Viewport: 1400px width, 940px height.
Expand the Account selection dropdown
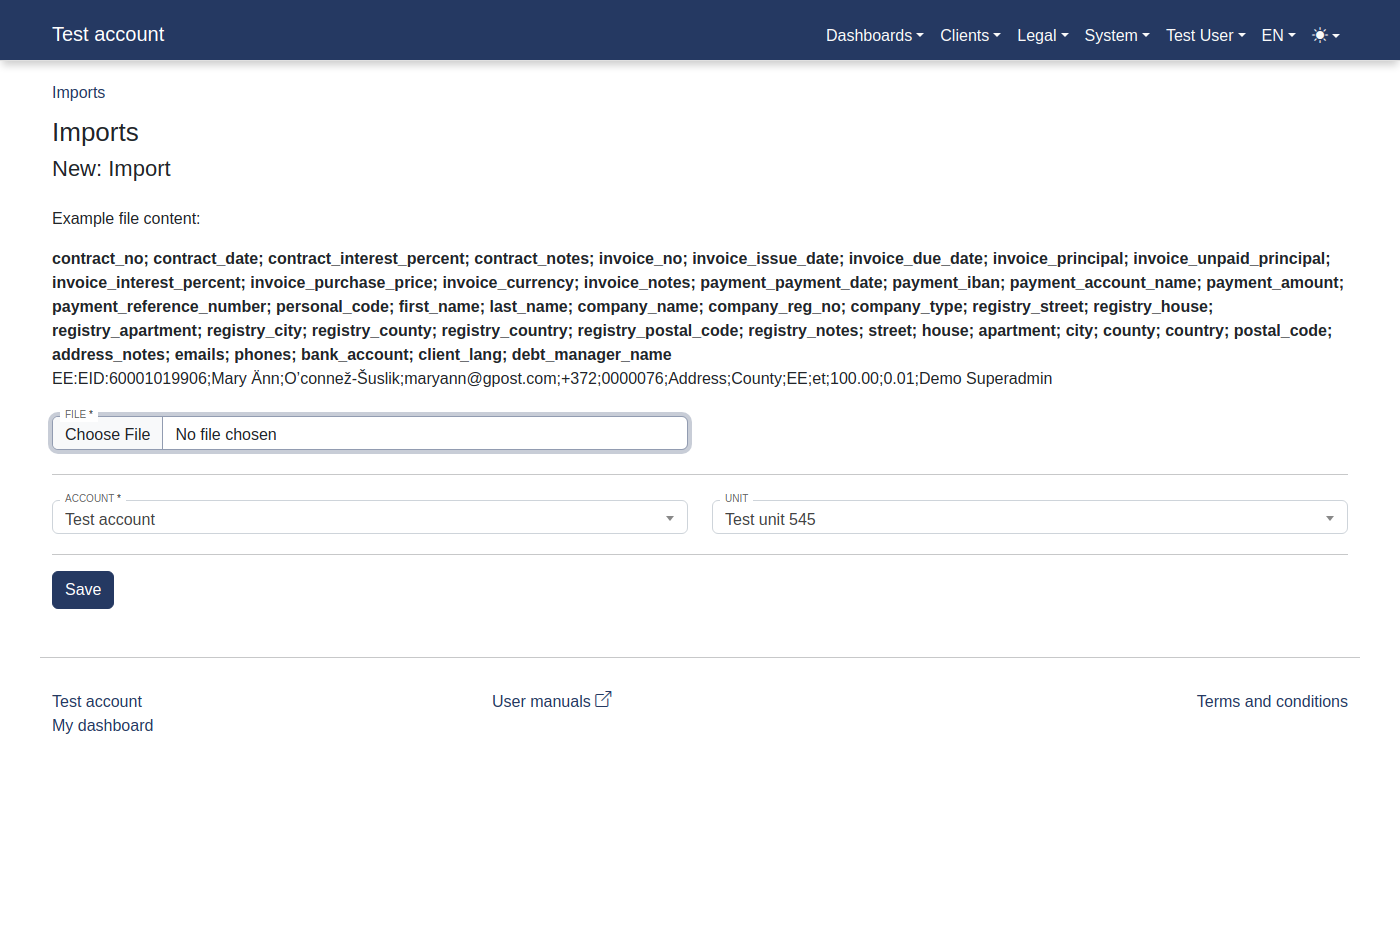[669, 518]
